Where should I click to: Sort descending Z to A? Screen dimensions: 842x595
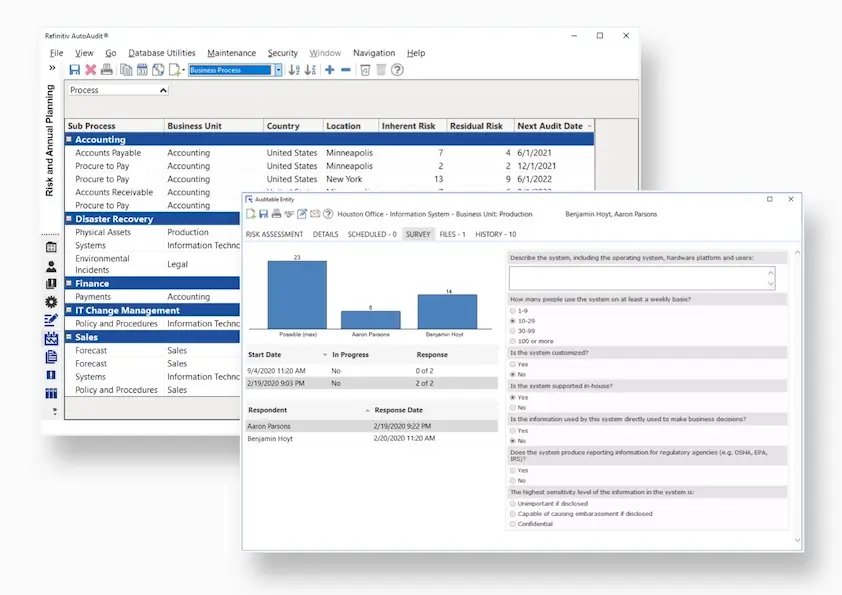click(x=310, y=70)
